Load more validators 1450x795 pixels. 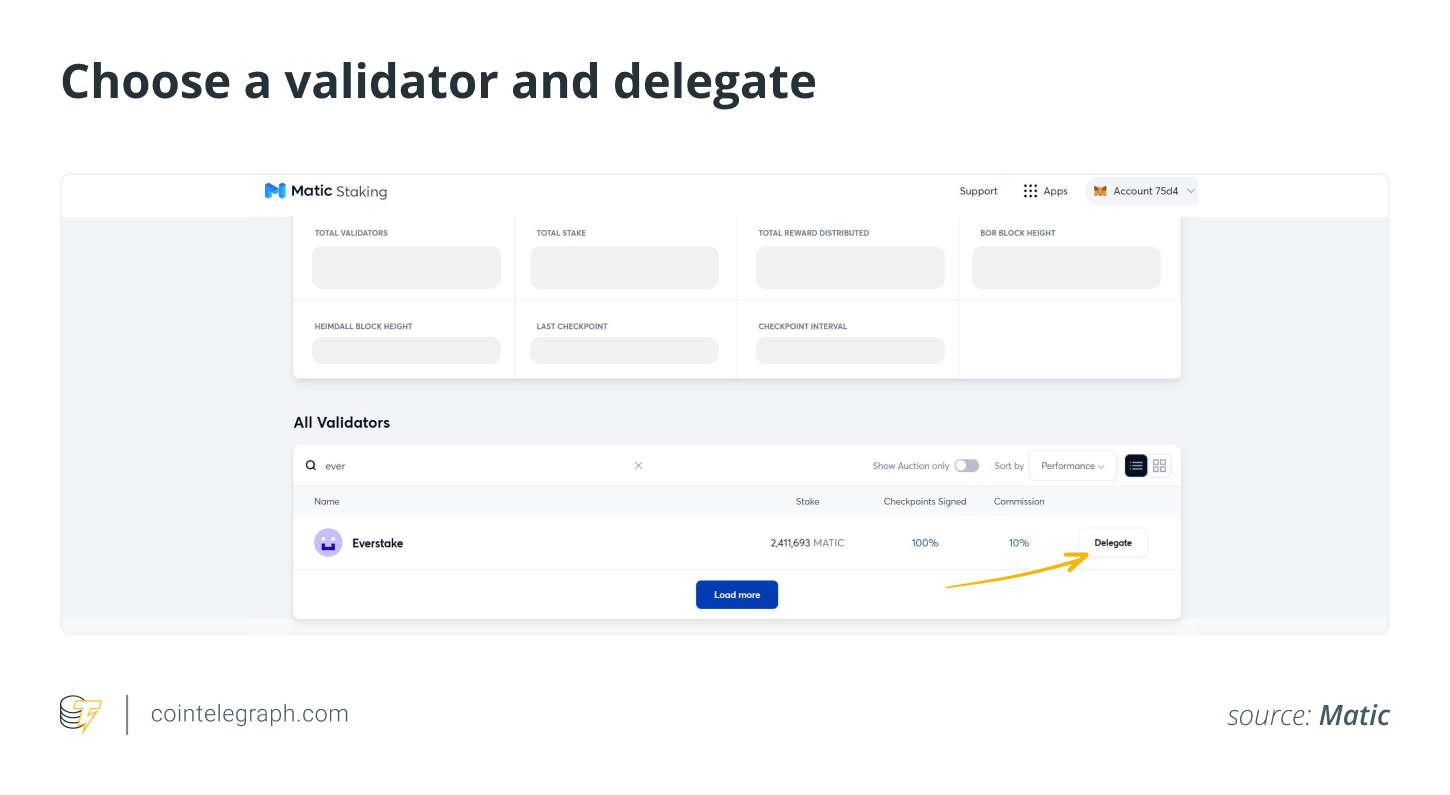point(736,594)
